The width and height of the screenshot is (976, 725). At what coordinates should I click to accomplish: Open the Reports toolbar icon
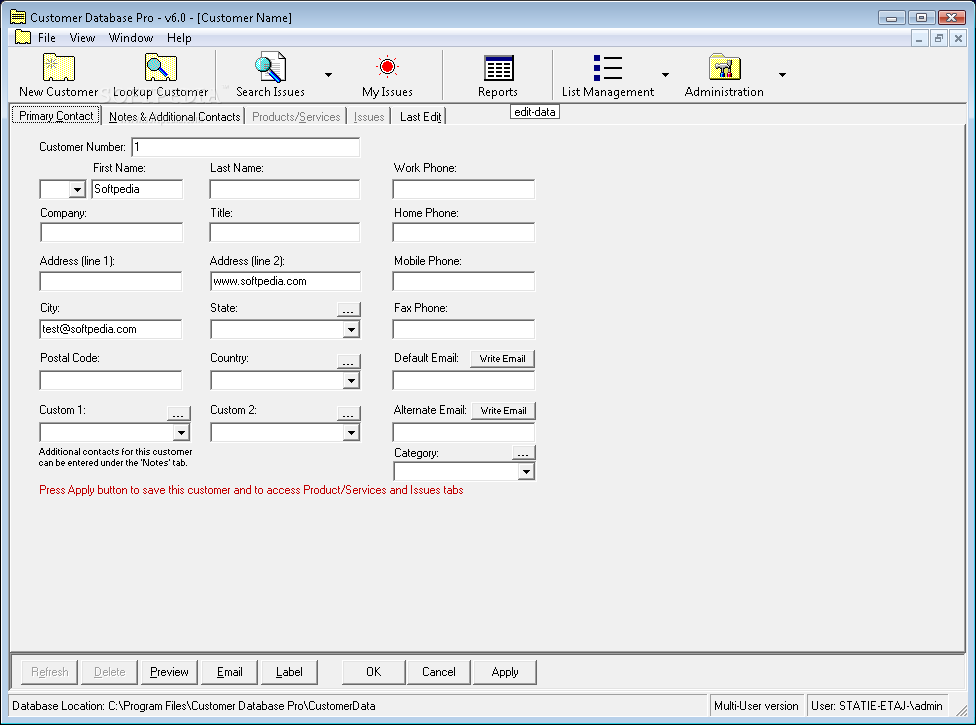click(498, 75)
